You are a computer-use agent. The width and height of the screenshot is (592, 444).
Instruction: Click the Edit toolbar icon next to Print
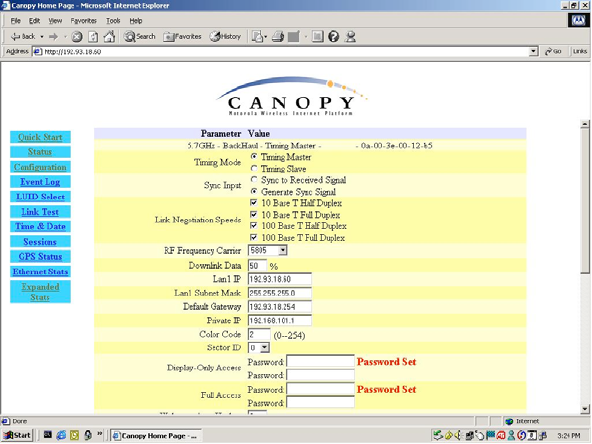click(x=293, y=37)
